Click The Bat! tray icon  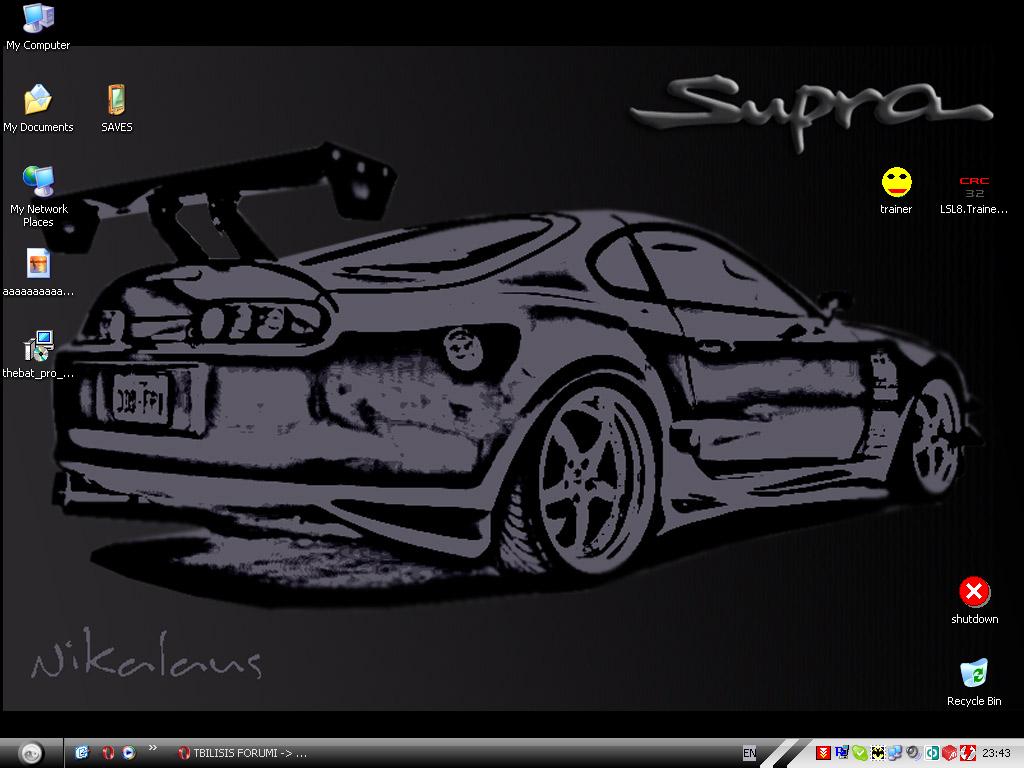877,753
